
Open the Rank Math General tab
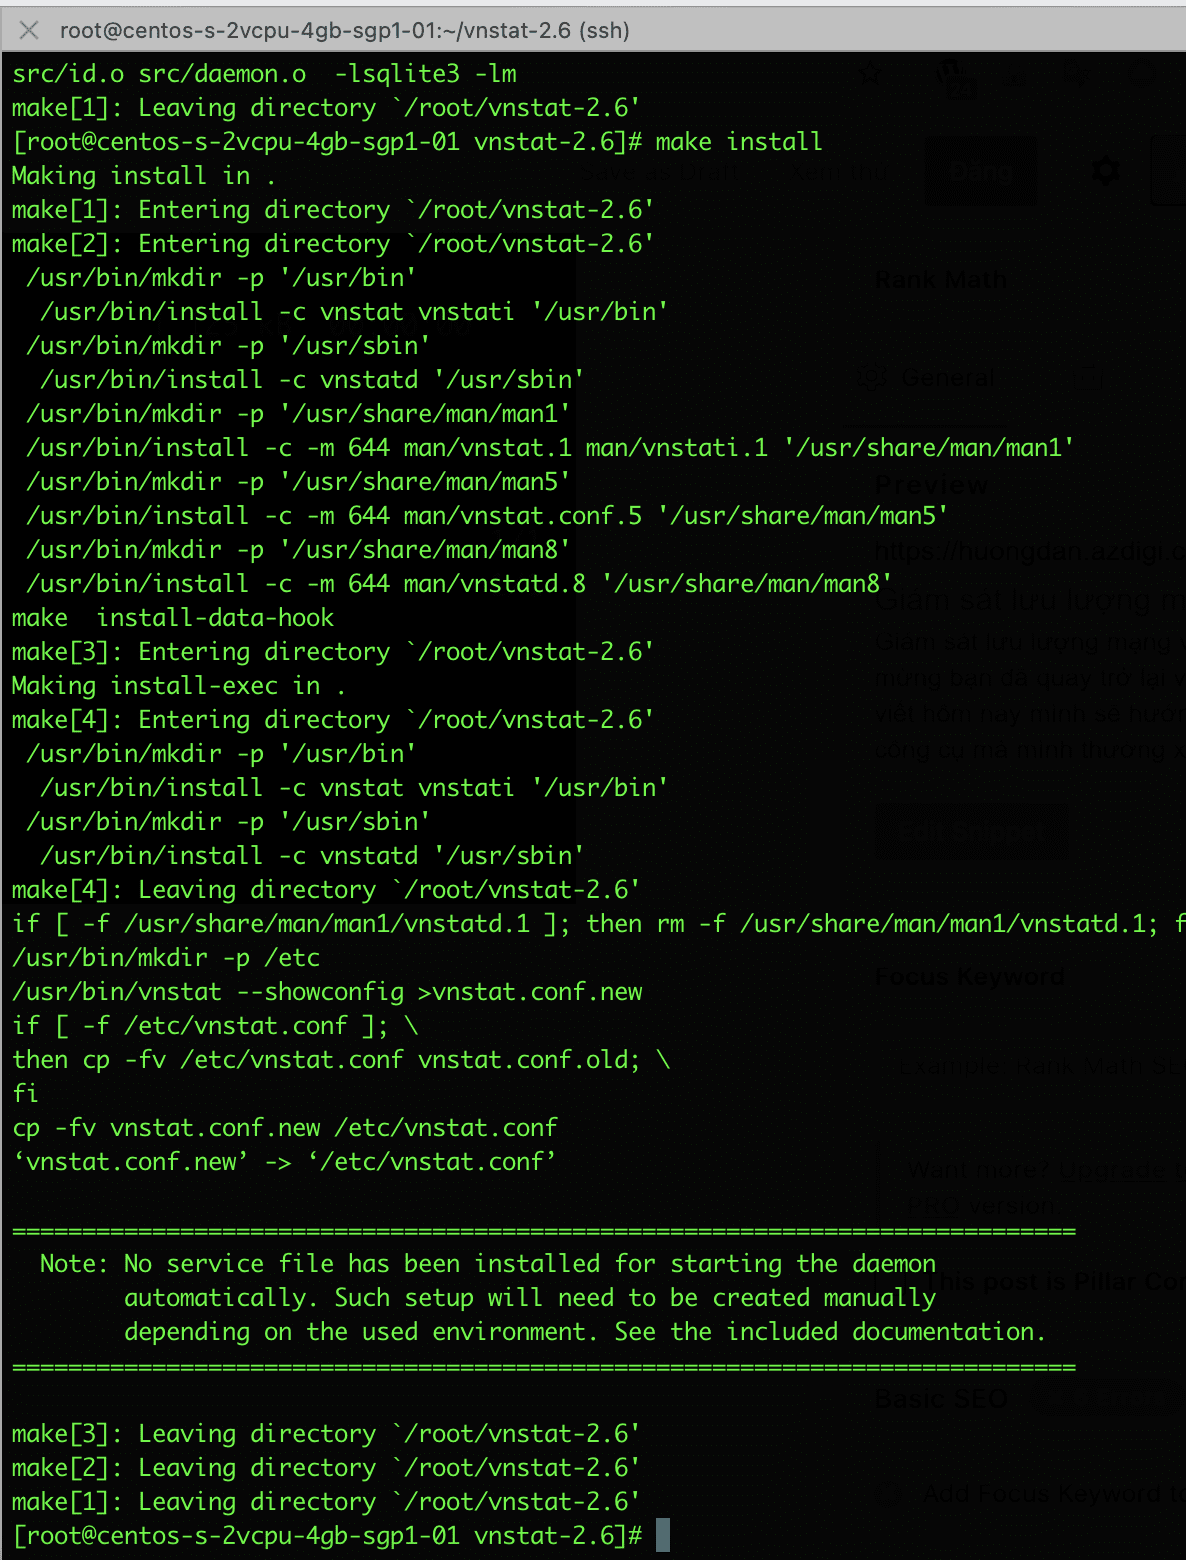click(947, 378)
